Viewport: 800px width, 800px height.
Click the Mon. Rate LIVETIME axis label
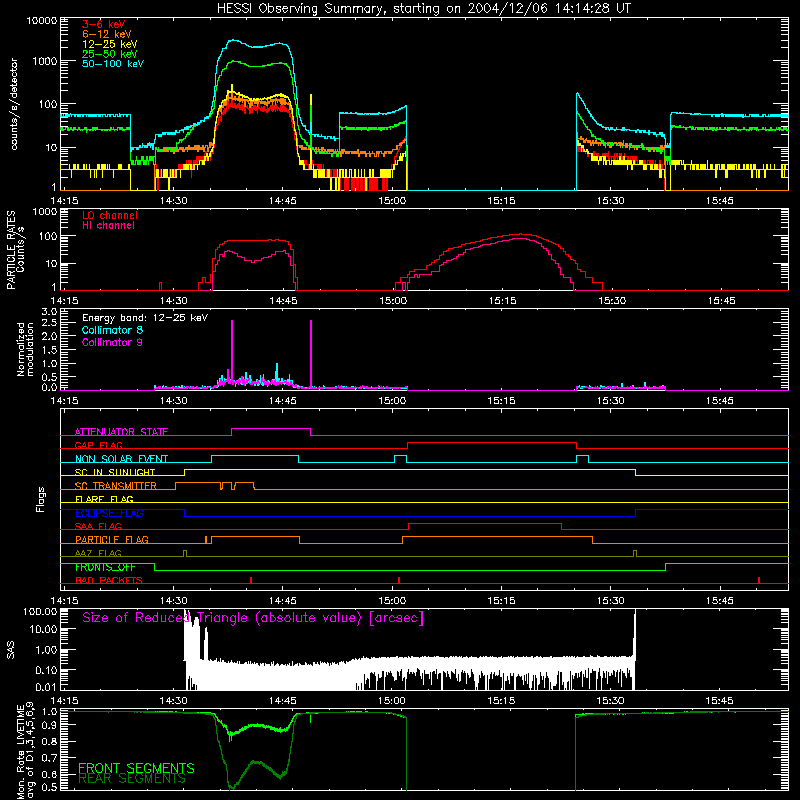(x=25, y=750)
